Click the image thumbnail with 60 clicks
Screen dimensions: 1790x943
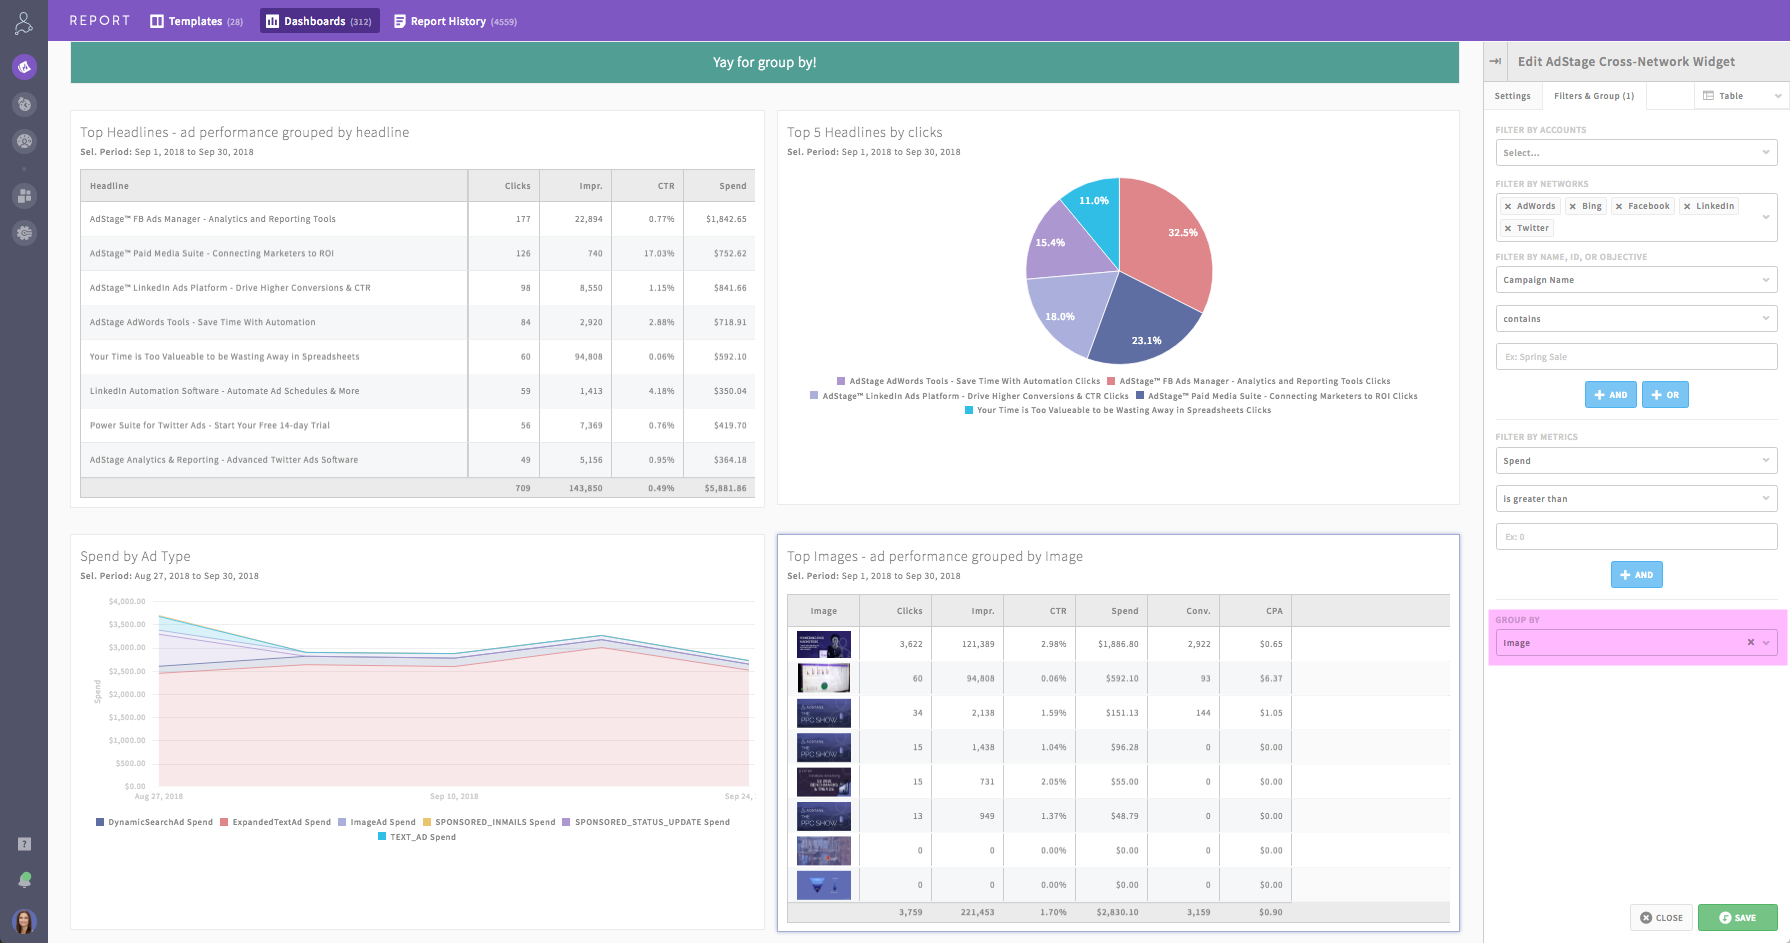tap(824, 678)
